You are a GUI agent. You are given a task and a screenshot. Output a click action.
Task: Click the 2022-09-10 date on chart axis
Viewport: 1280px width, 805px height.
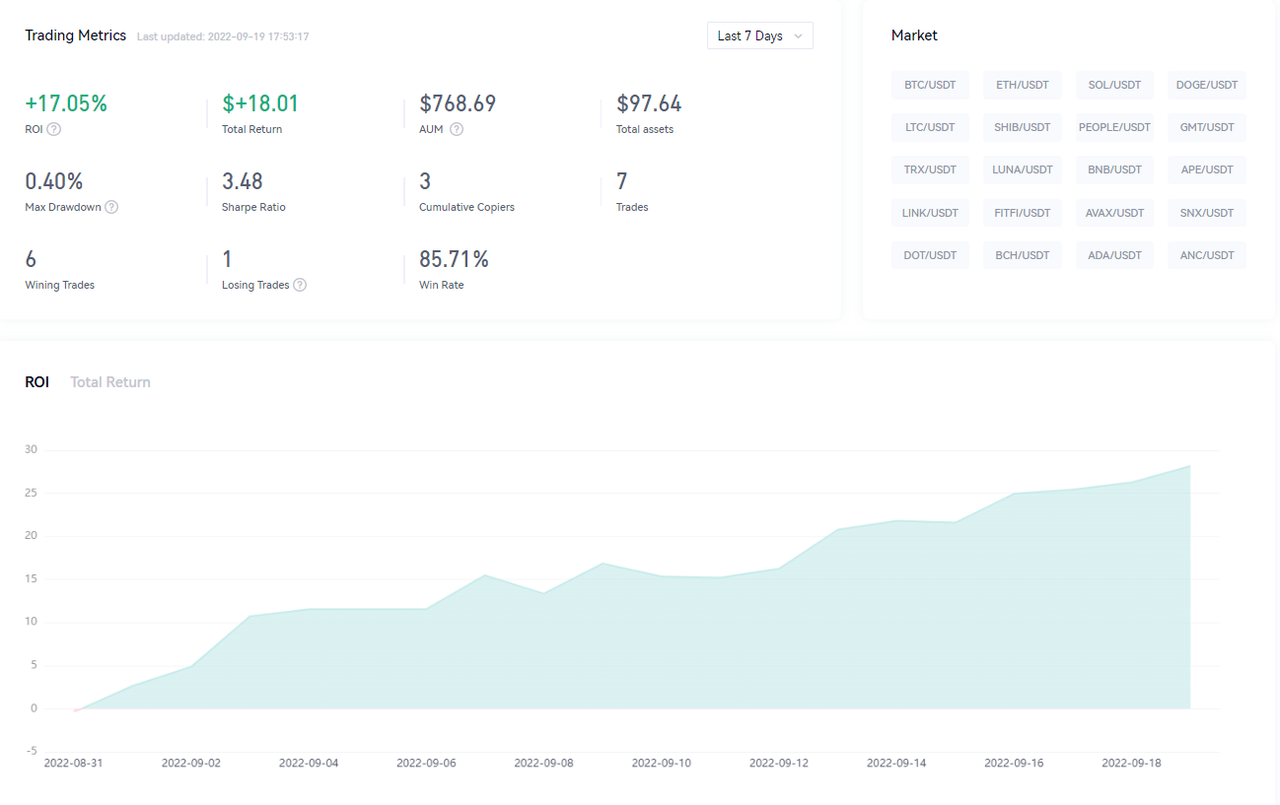(x=661, y=763)
